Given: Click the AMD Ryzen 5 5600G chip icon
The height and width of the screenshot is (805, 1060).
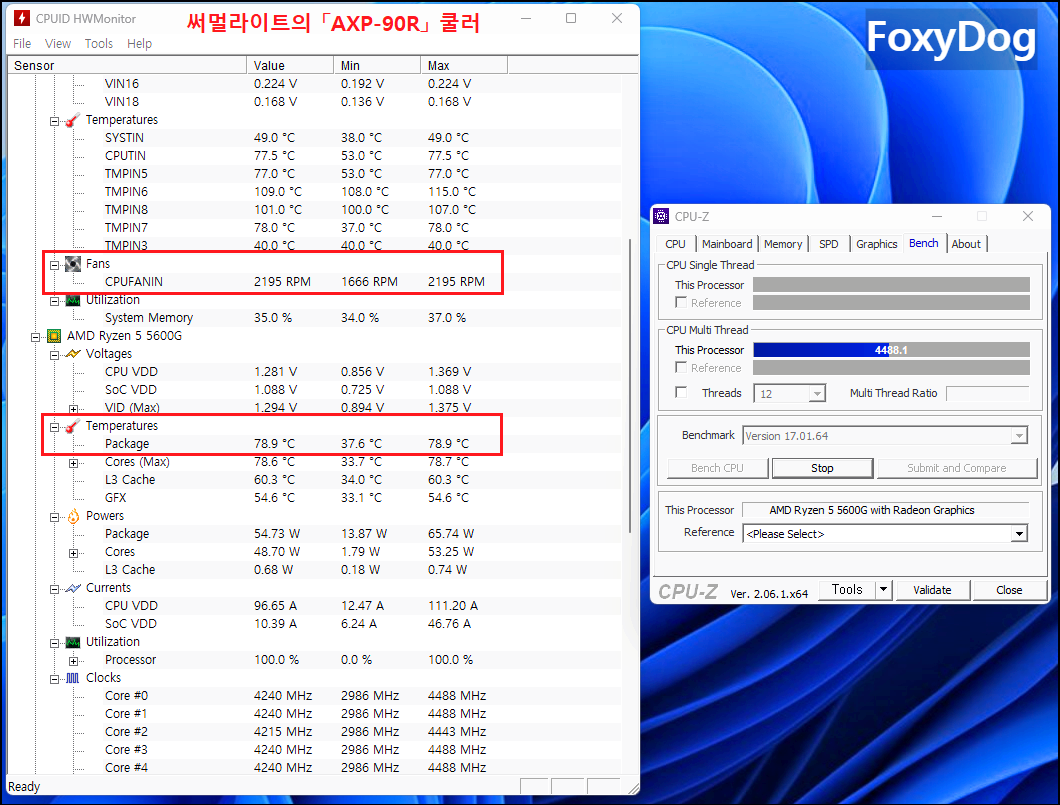Looking at the screenshot, I should click(53, 336).
